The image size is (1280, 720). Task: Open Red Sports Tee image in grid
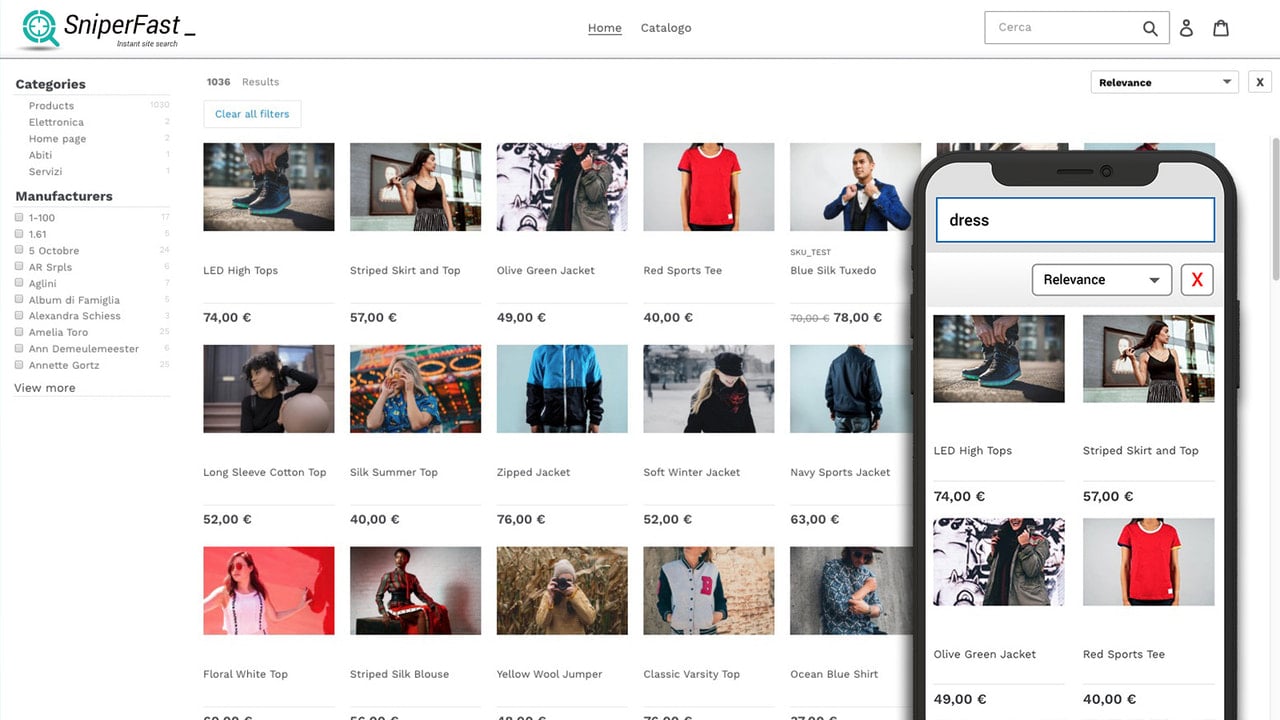pyautogui.click(x=709, y=187)
